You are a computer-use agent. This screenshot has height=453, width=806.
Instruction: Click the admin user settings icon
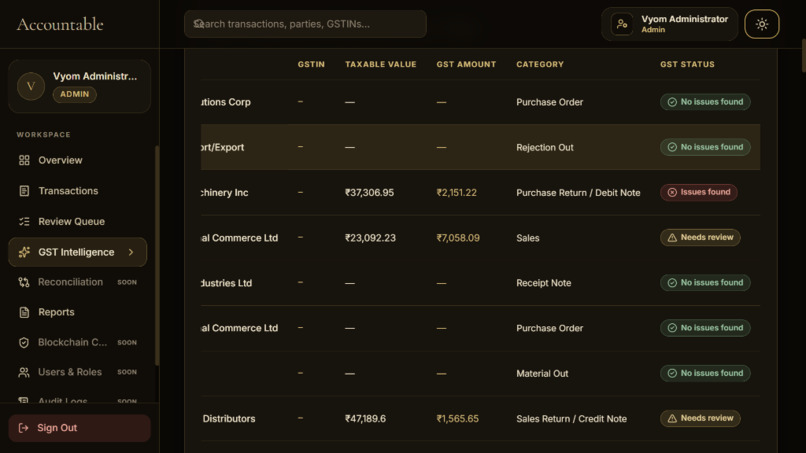pyautogui.click(x=622, y=24)
